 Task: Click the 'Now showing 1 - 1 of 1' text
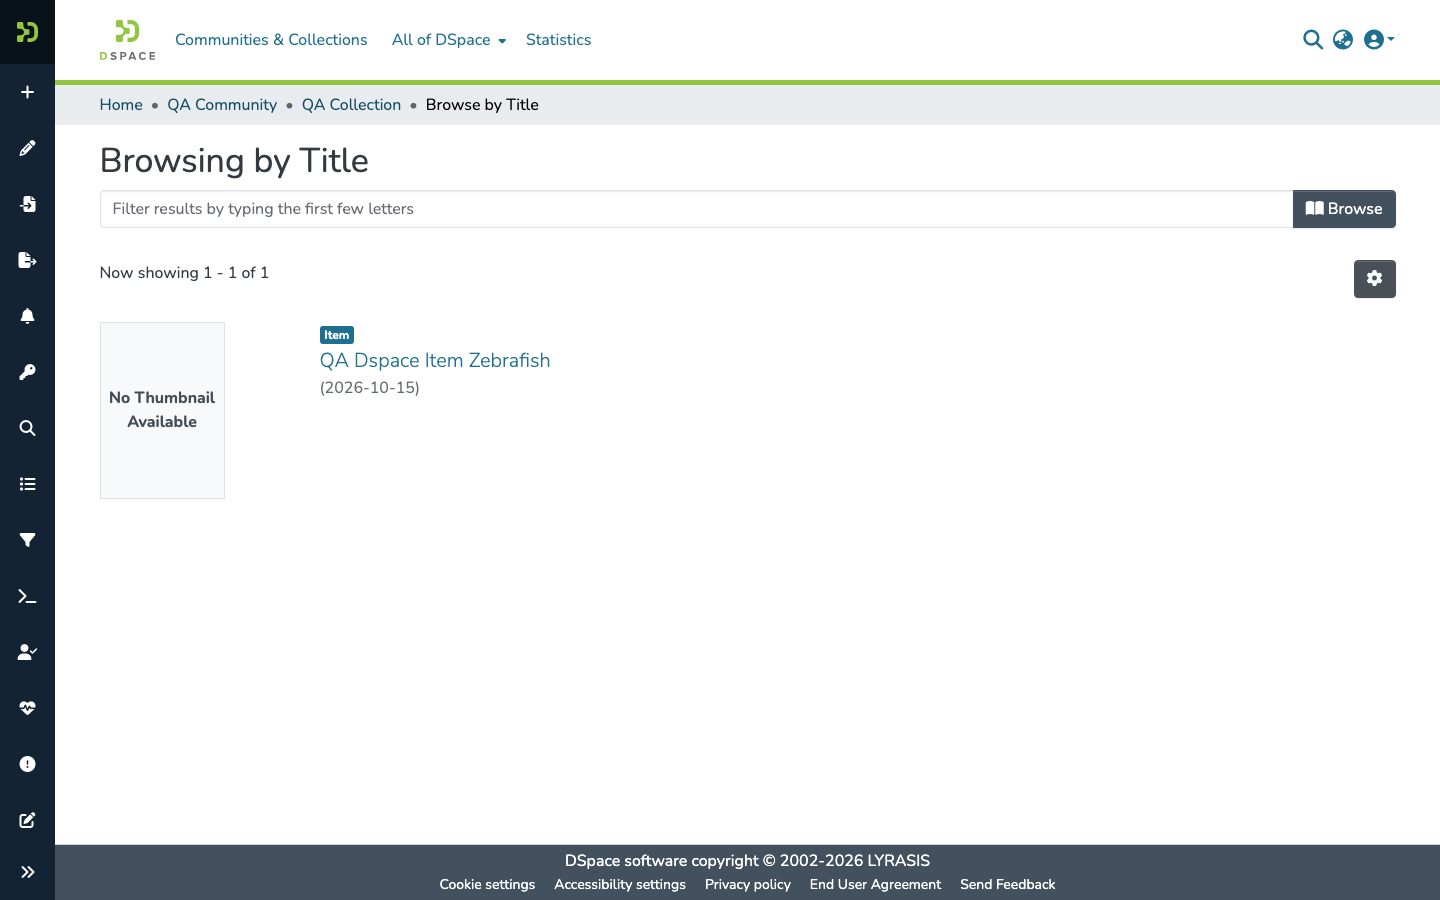184,273
